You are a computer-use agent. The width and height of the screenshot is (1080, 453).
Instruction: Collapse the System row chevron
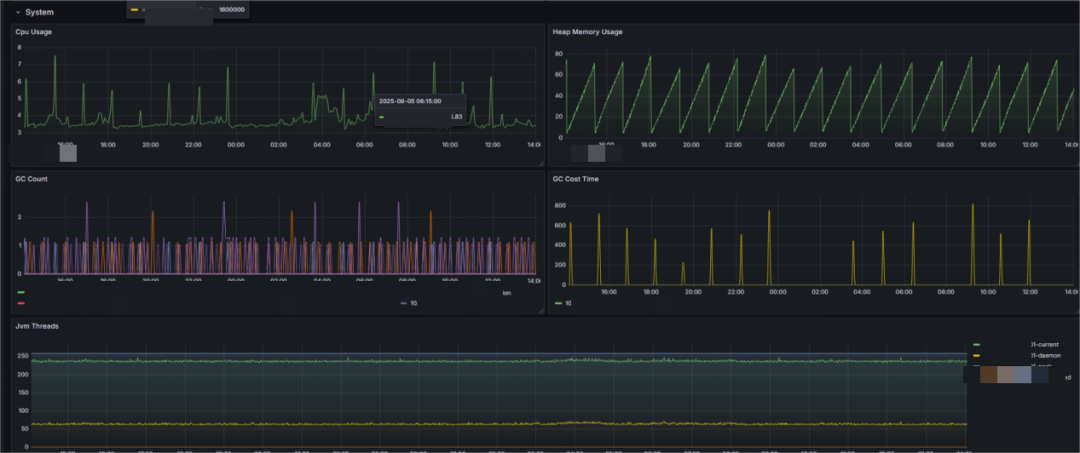click(x=18, y=12)
